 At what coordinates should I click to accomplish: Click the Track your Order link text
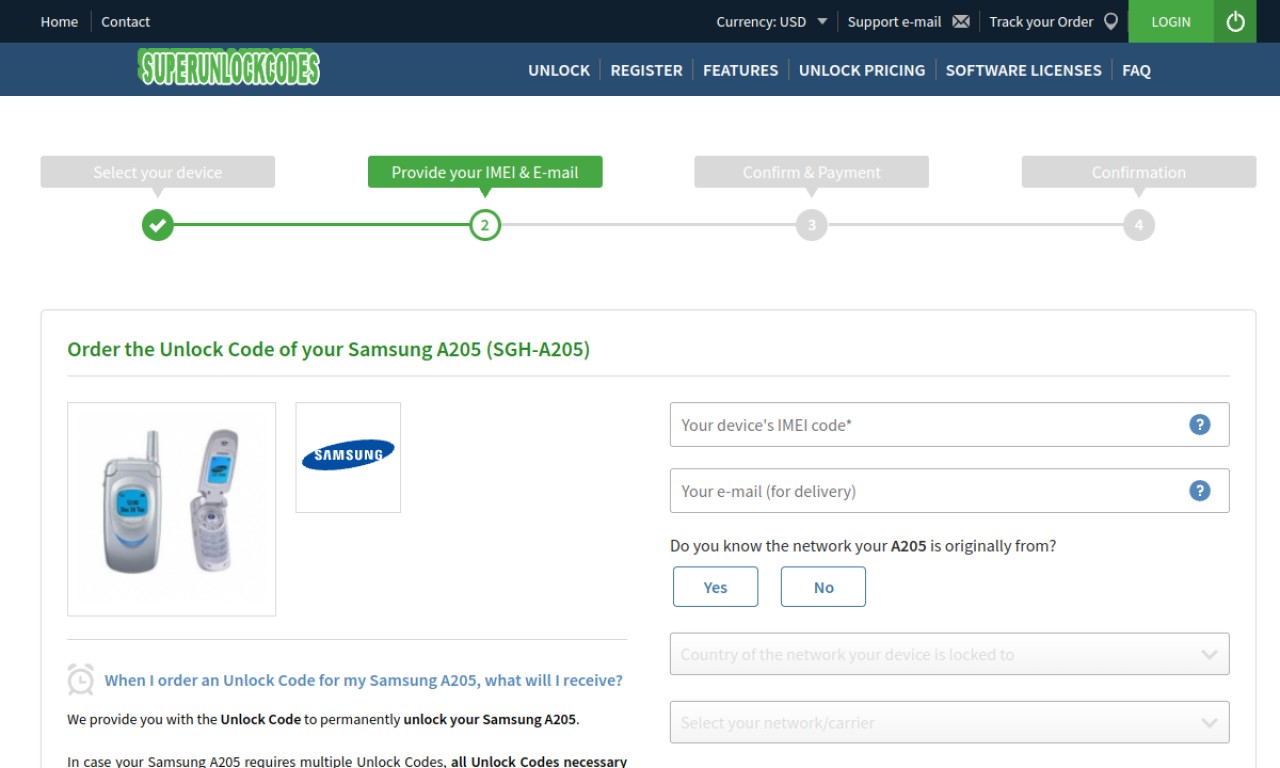pos(1041,21)
